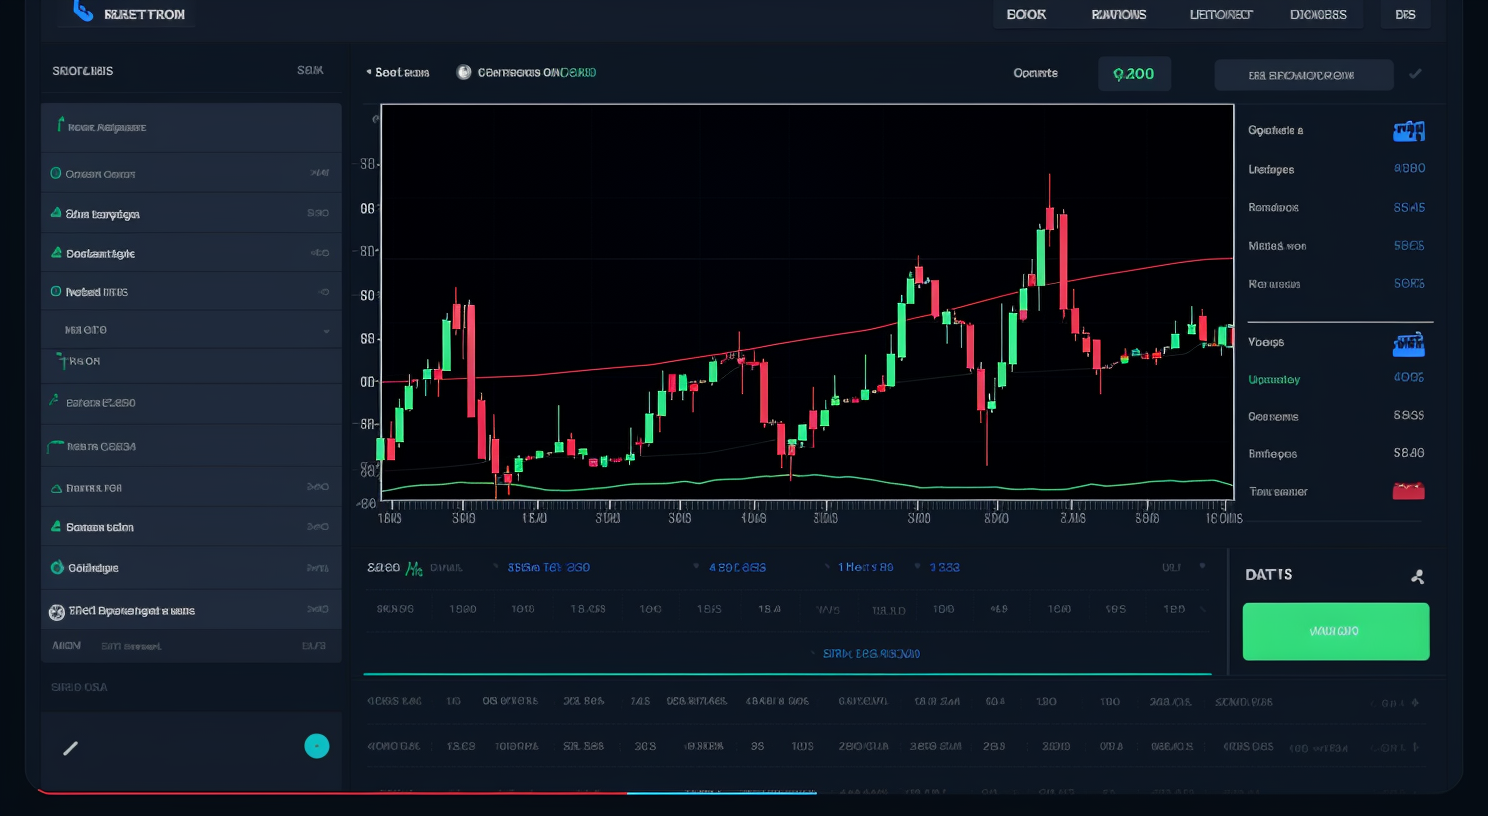Click the red chart icon in the Tomesaner row
1488x816 pixels.
point(1409,491)
